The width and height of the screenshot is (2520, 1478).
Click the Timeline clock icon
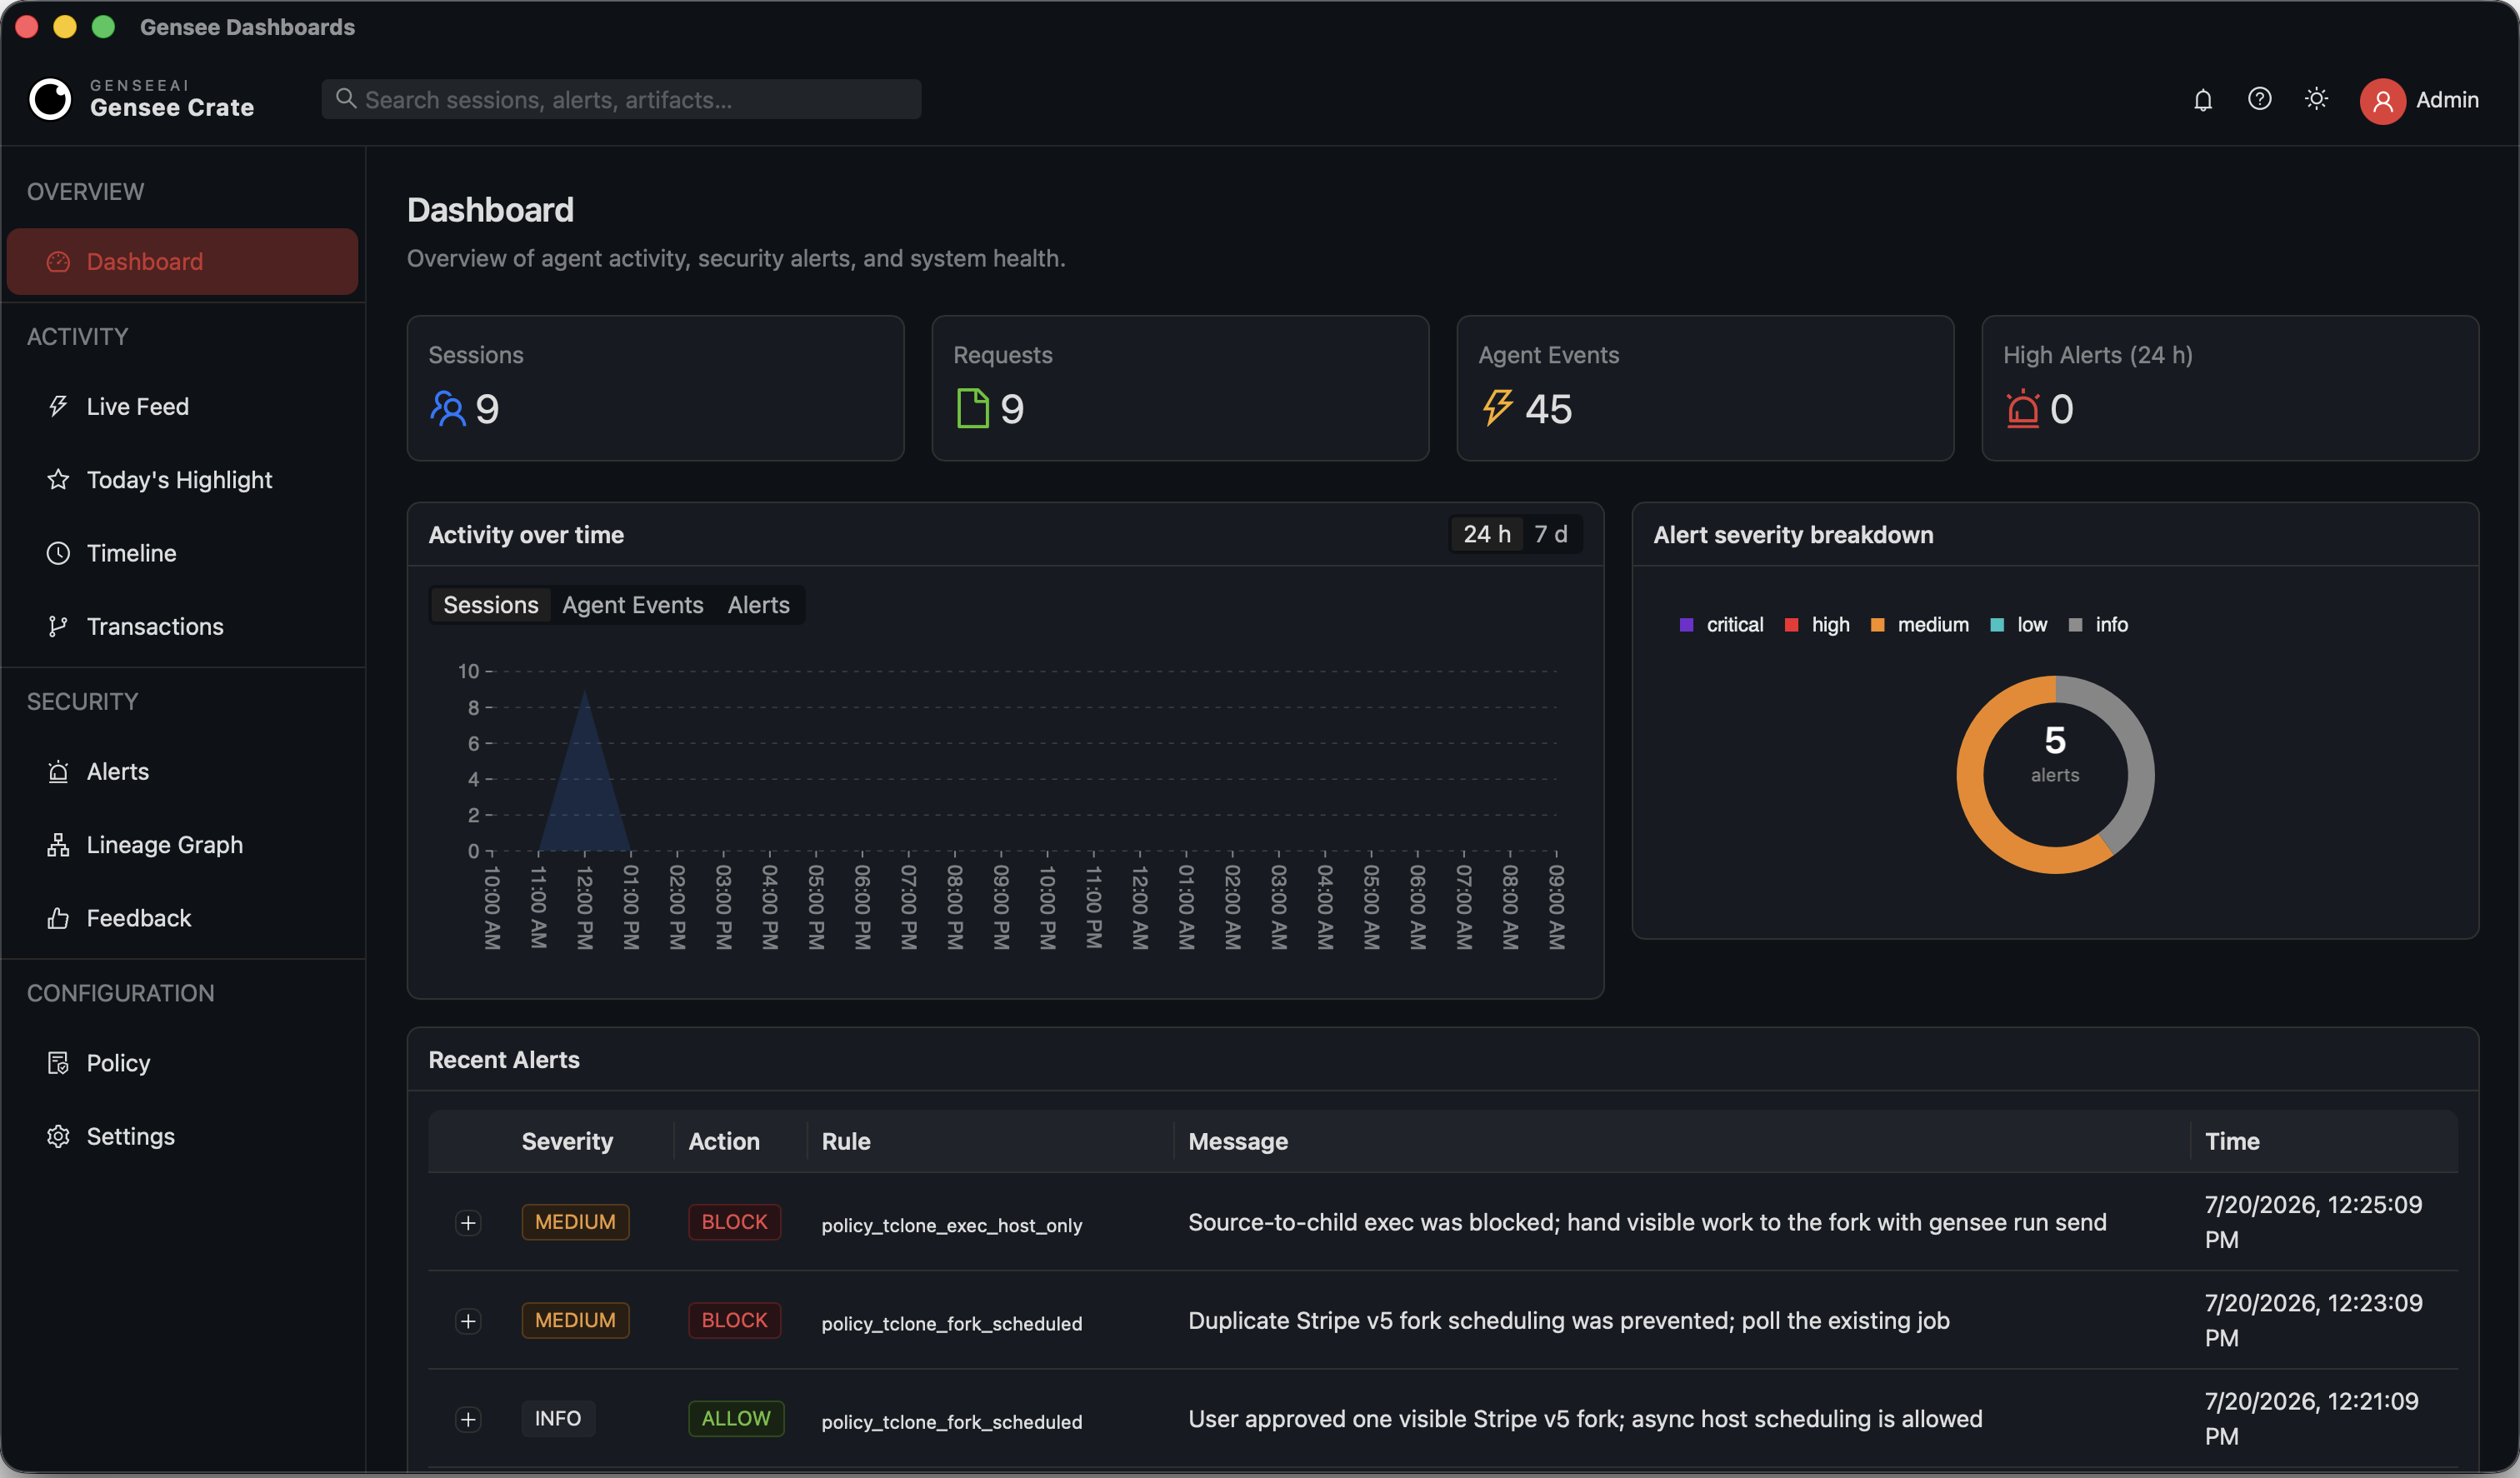(x=58, y=553)
